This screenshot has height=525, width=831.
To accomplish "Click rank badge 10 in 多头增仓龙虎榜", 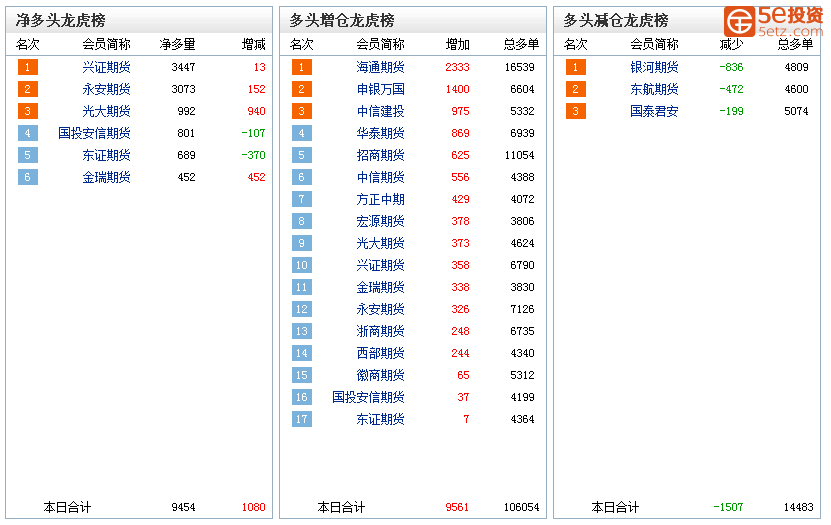I will [x=302, y=265].
